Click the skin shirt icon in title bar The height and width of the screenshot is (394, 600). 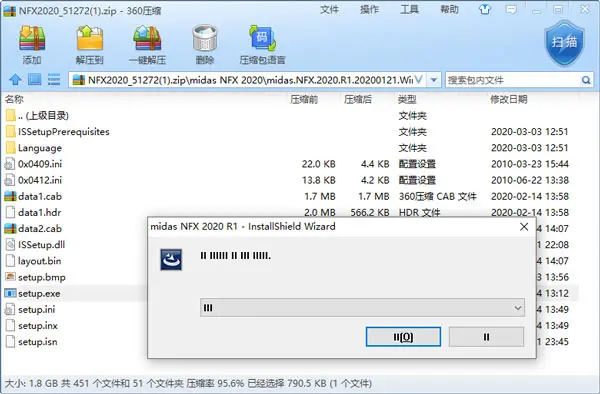pos(485,9)
